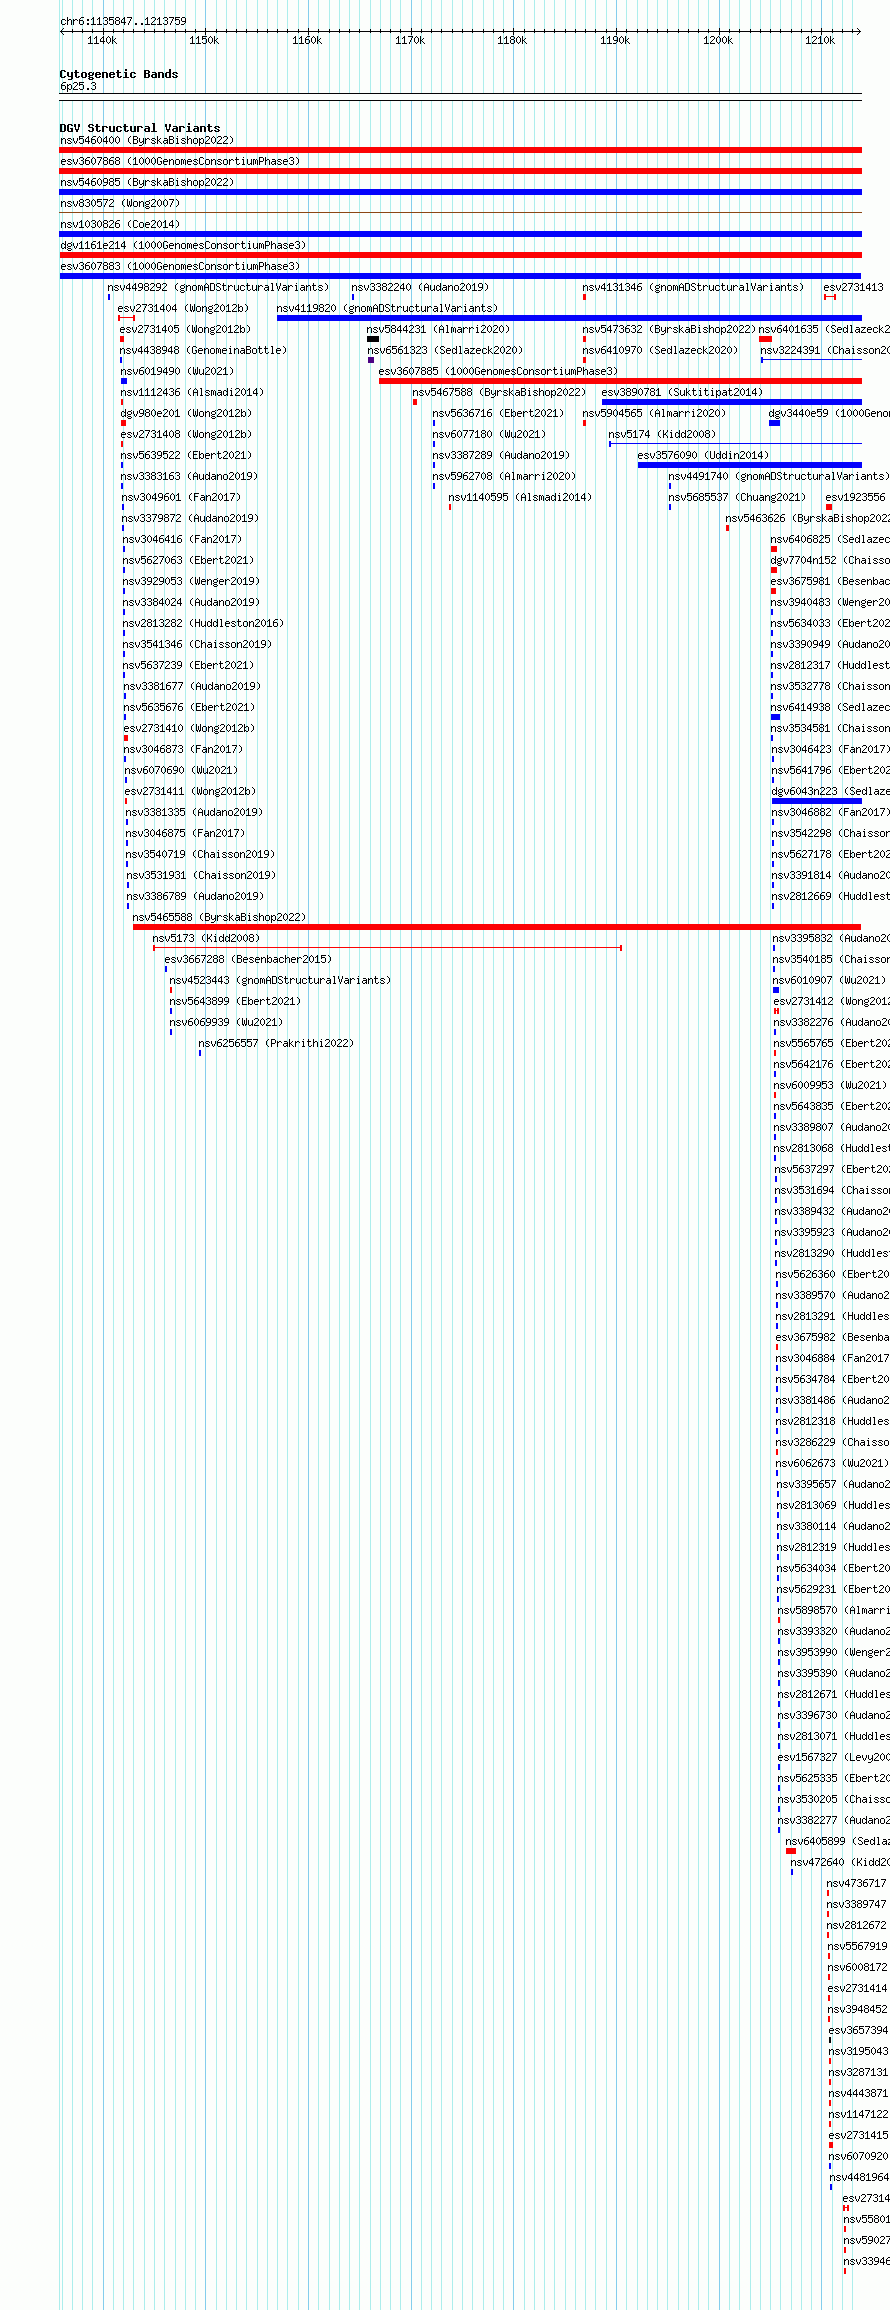Open esv3607883 variant entry
Viewport: 890px width, 2310px height.
pos(180,266)
